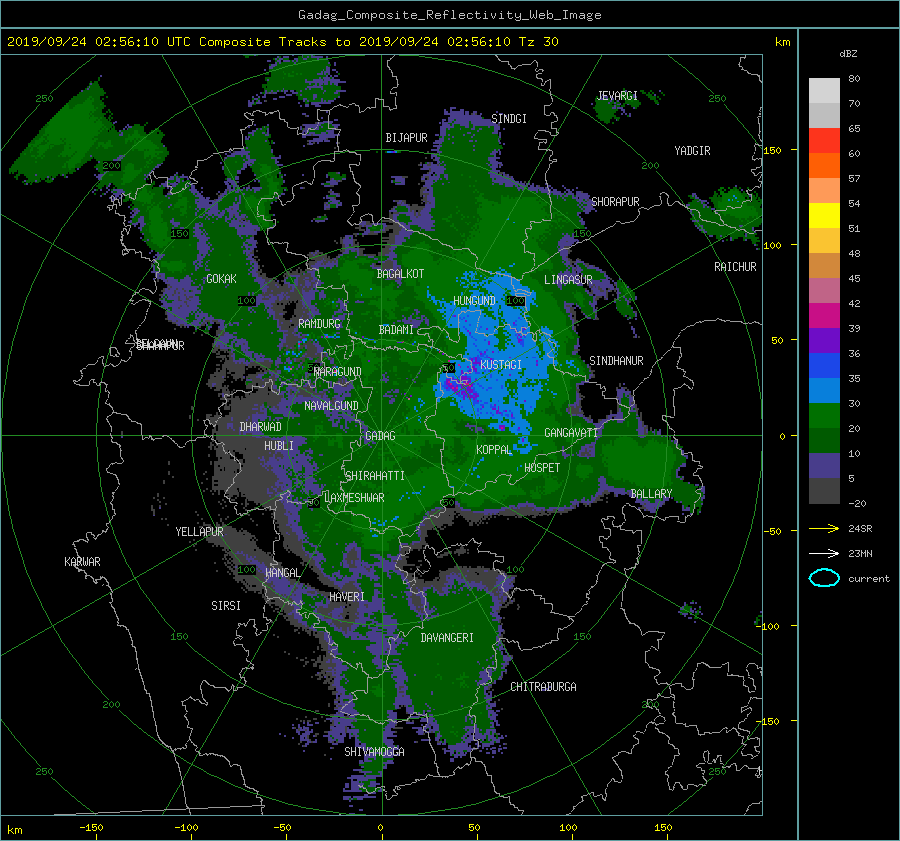Select the bright yellow 54 dBZ legend swatch
Screen dimensions: 900x841
point(824,215)
